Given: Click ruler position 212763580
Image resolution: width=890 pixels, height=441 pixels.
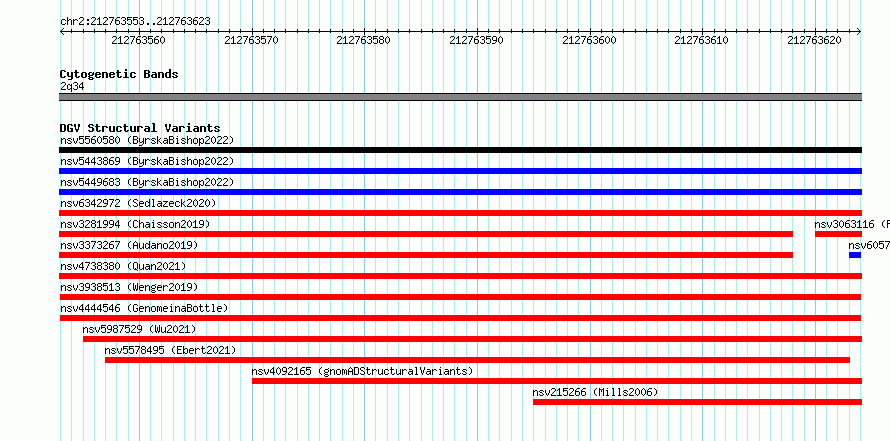Looking at the screenshot, I should point(364,40).
